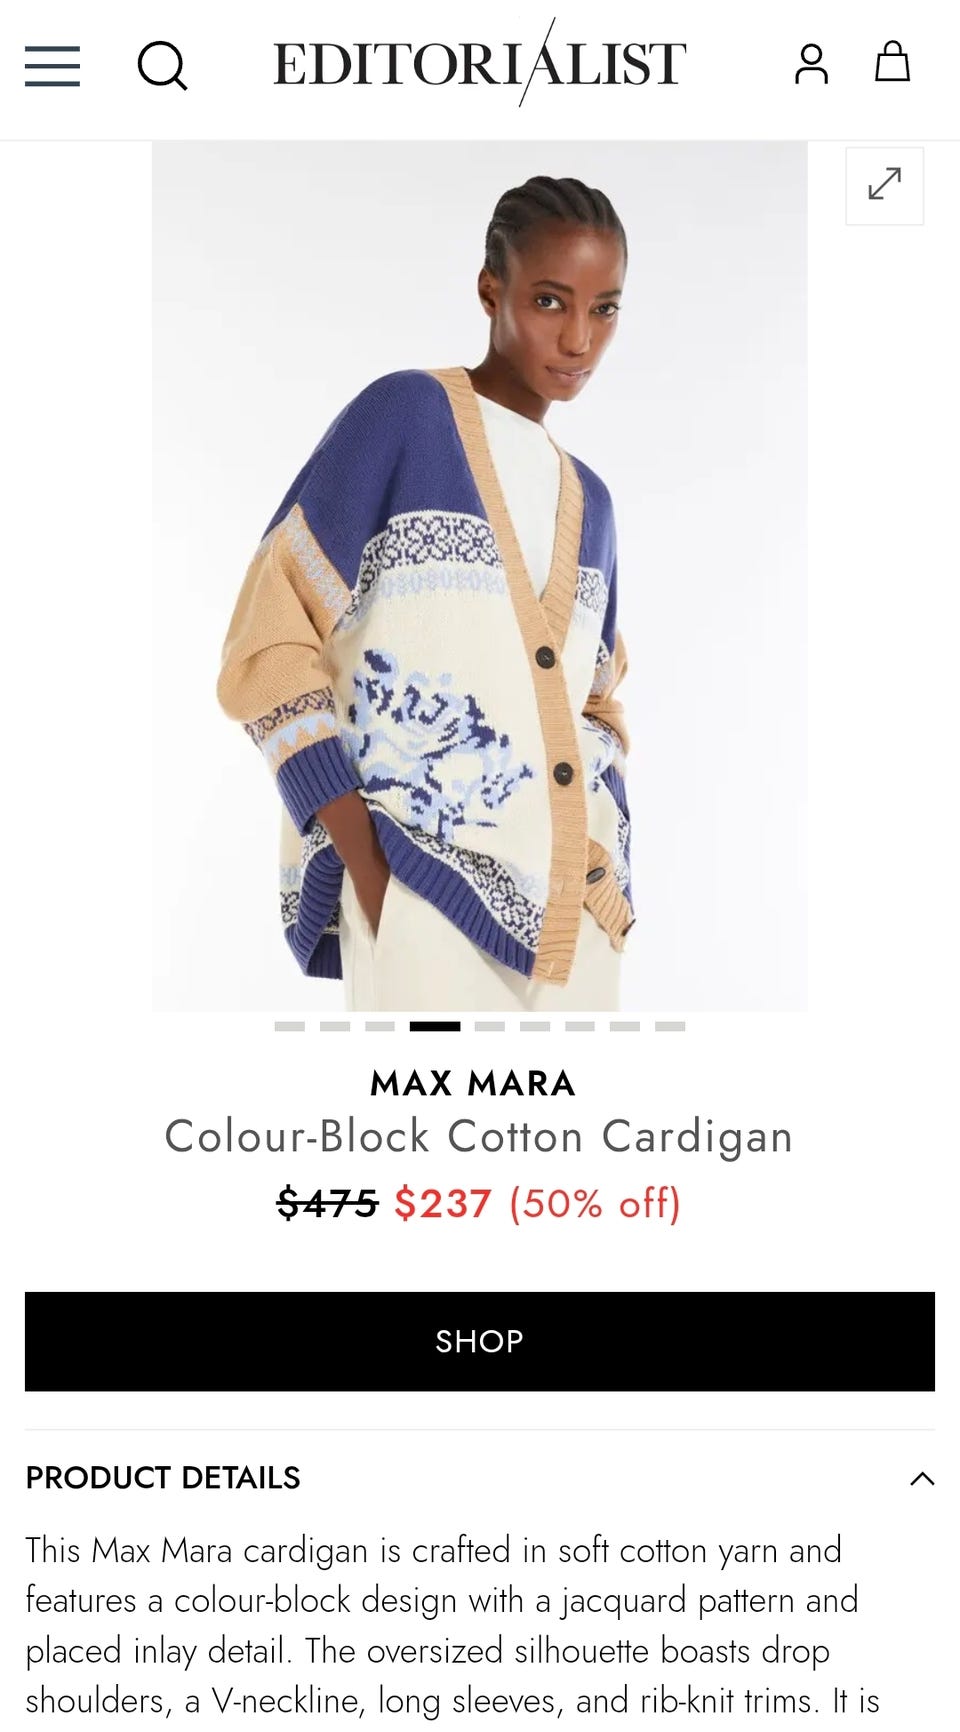Click the cardigan product photo

(480, 576)
